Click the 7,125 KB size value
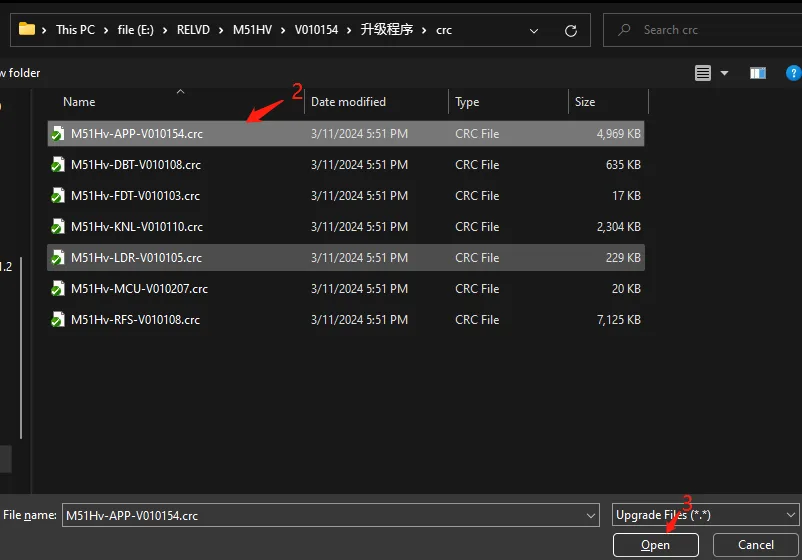The height and width of the screenshot is (560, 802). point(618,320)
